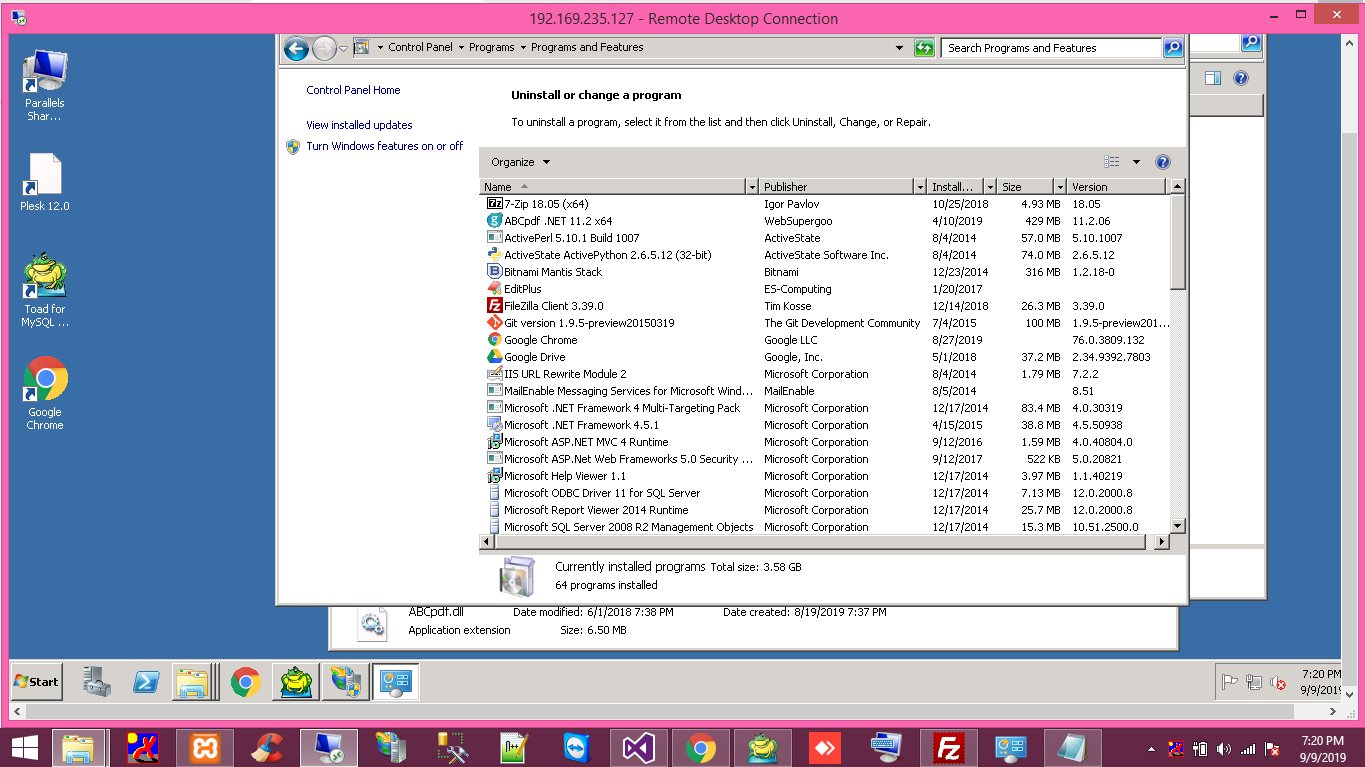Screen dimensions: 1365x767
Task: Click inside the Search Programs and Features field
Action: pos(1051,48)
